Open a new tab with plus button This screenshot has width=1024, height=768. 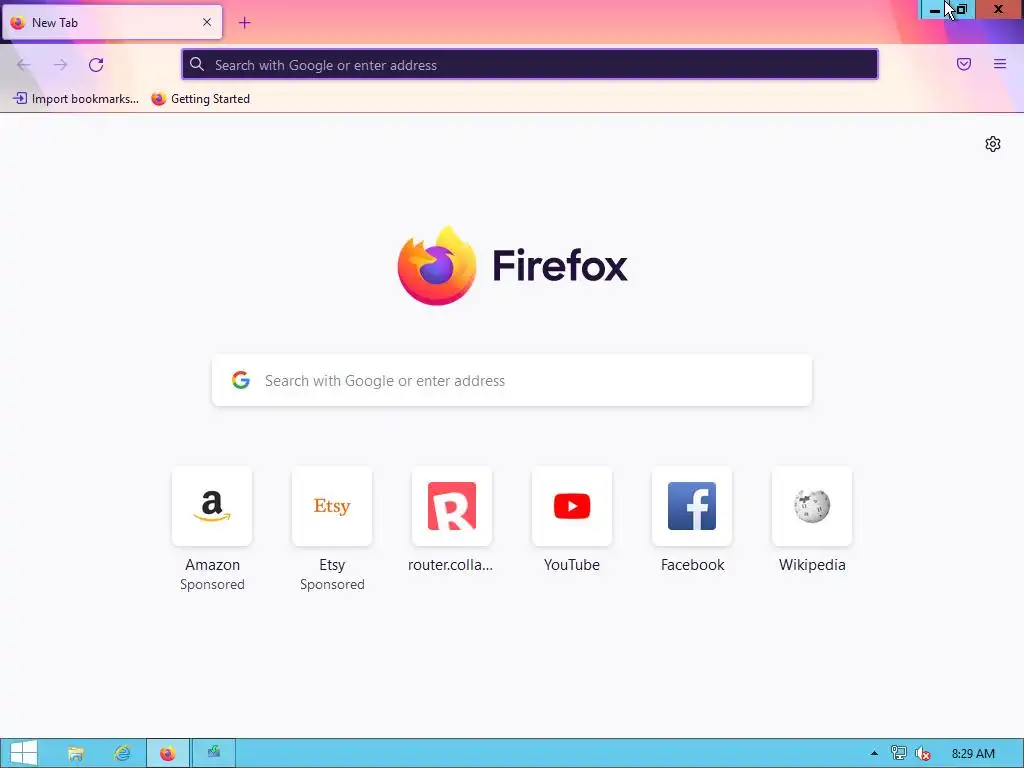pyautogui.click(x=244, y=23)
